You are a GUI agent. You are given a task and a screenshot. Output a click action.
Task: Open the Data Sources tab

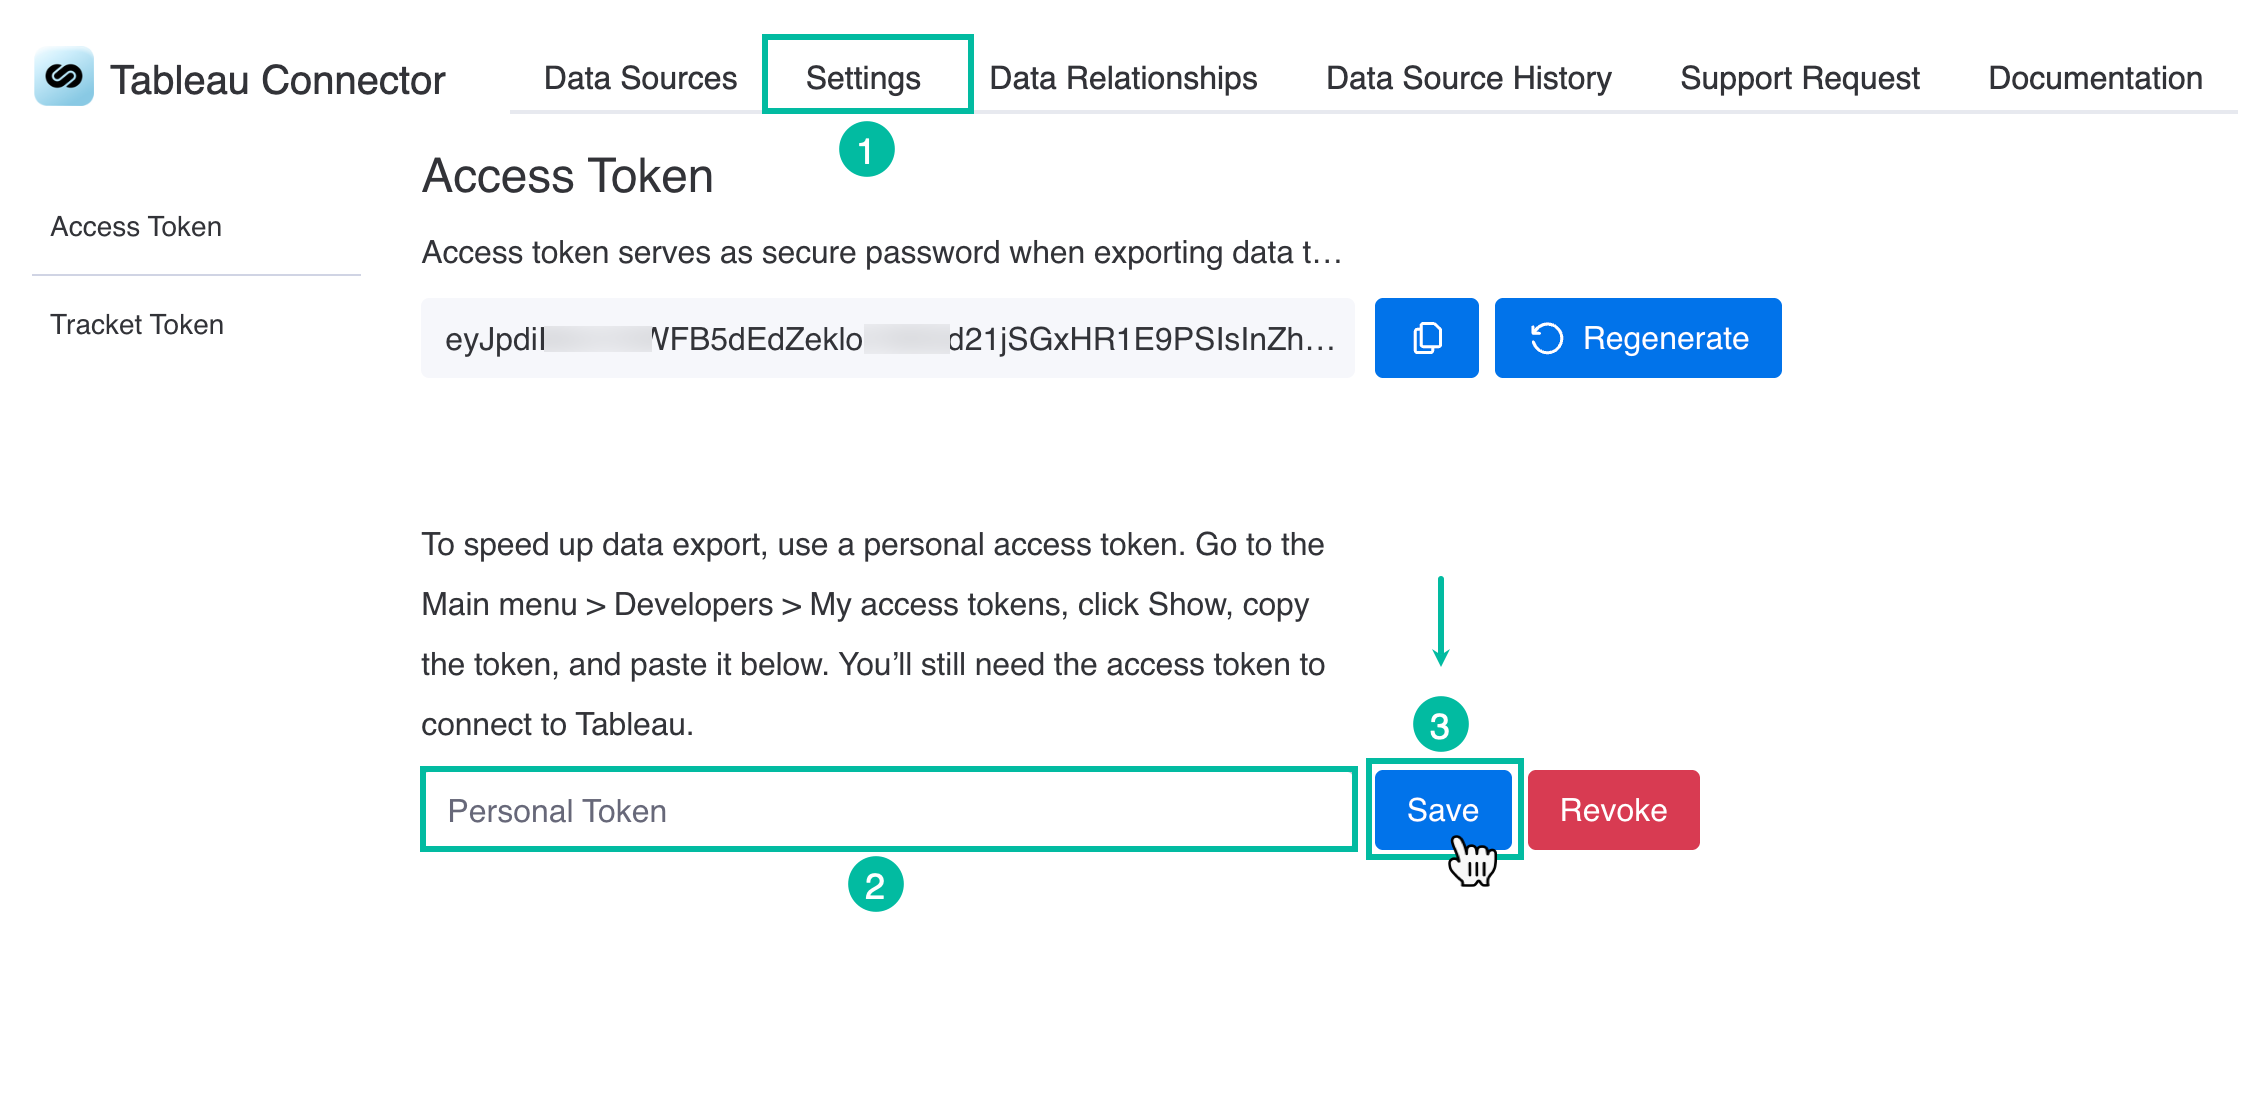[x=640, y=78]
